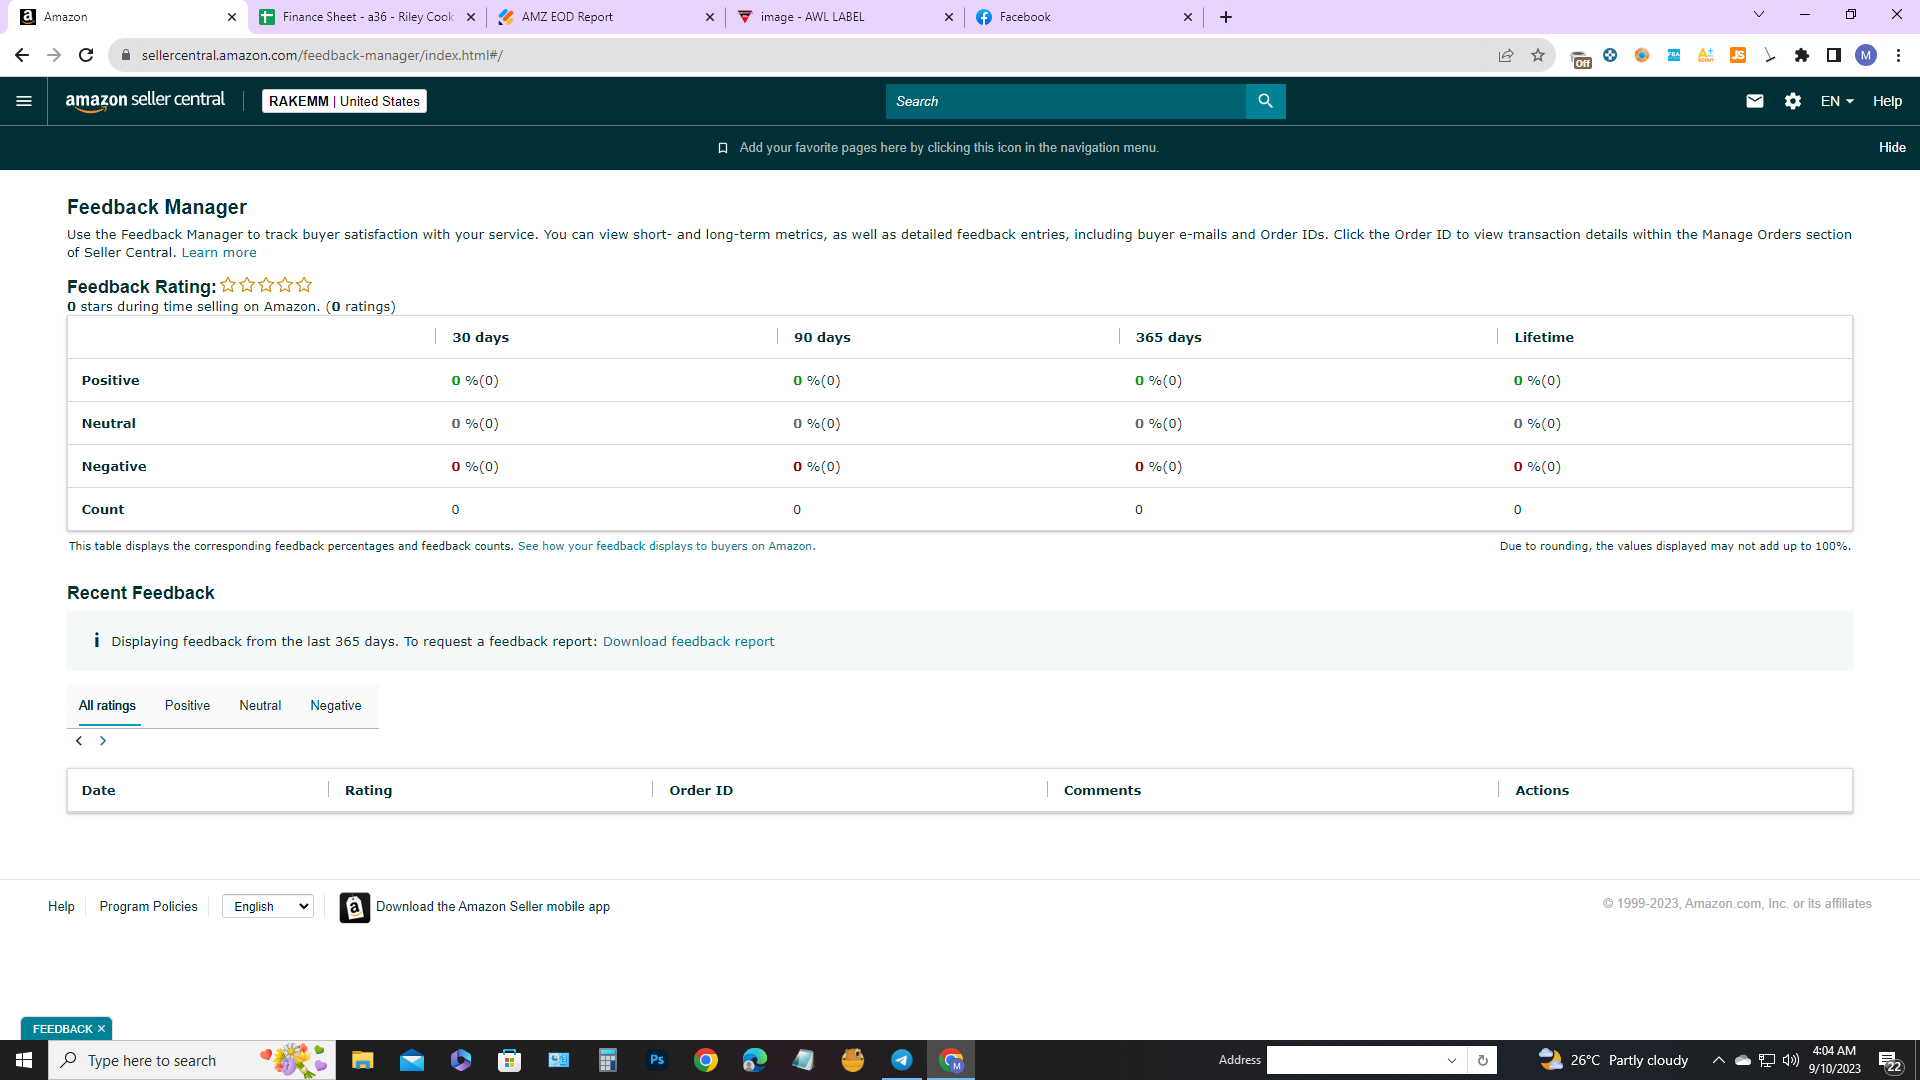The width and height of the screenshot is (1920, 1080).
Task: Switch to image - AWL LABEL tab
Action: point(844,17)
